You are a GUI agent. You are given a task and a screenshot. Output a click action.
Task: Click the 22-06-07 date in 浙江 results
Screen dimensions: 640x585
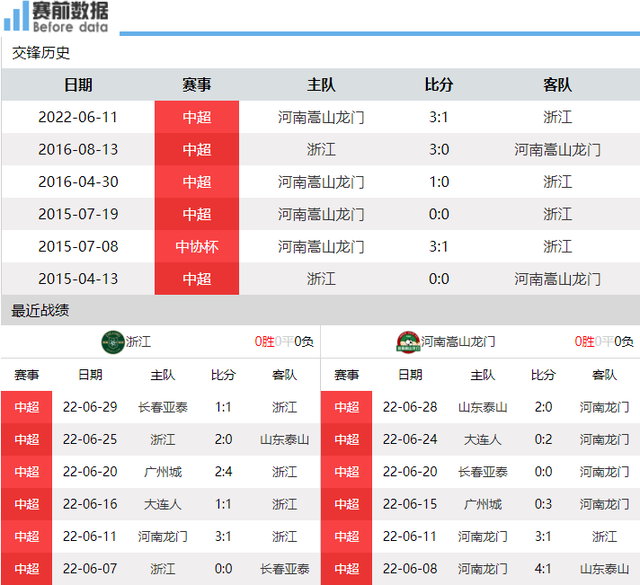pyautogui.click(x=90, y=569)
